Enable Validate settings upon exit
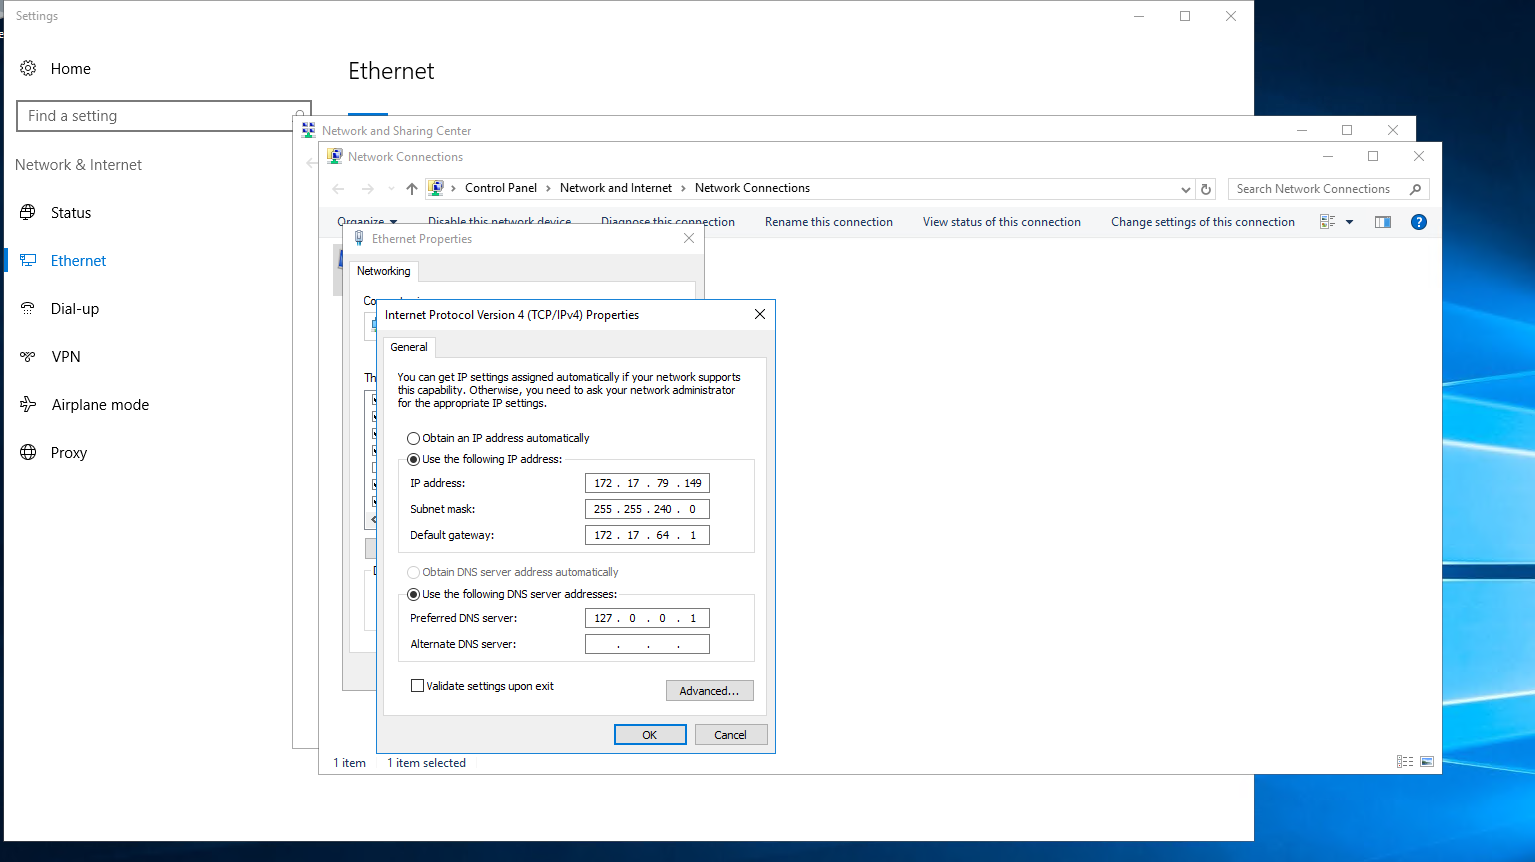This screenshot has width=1535, height=862. click(418, 685)
